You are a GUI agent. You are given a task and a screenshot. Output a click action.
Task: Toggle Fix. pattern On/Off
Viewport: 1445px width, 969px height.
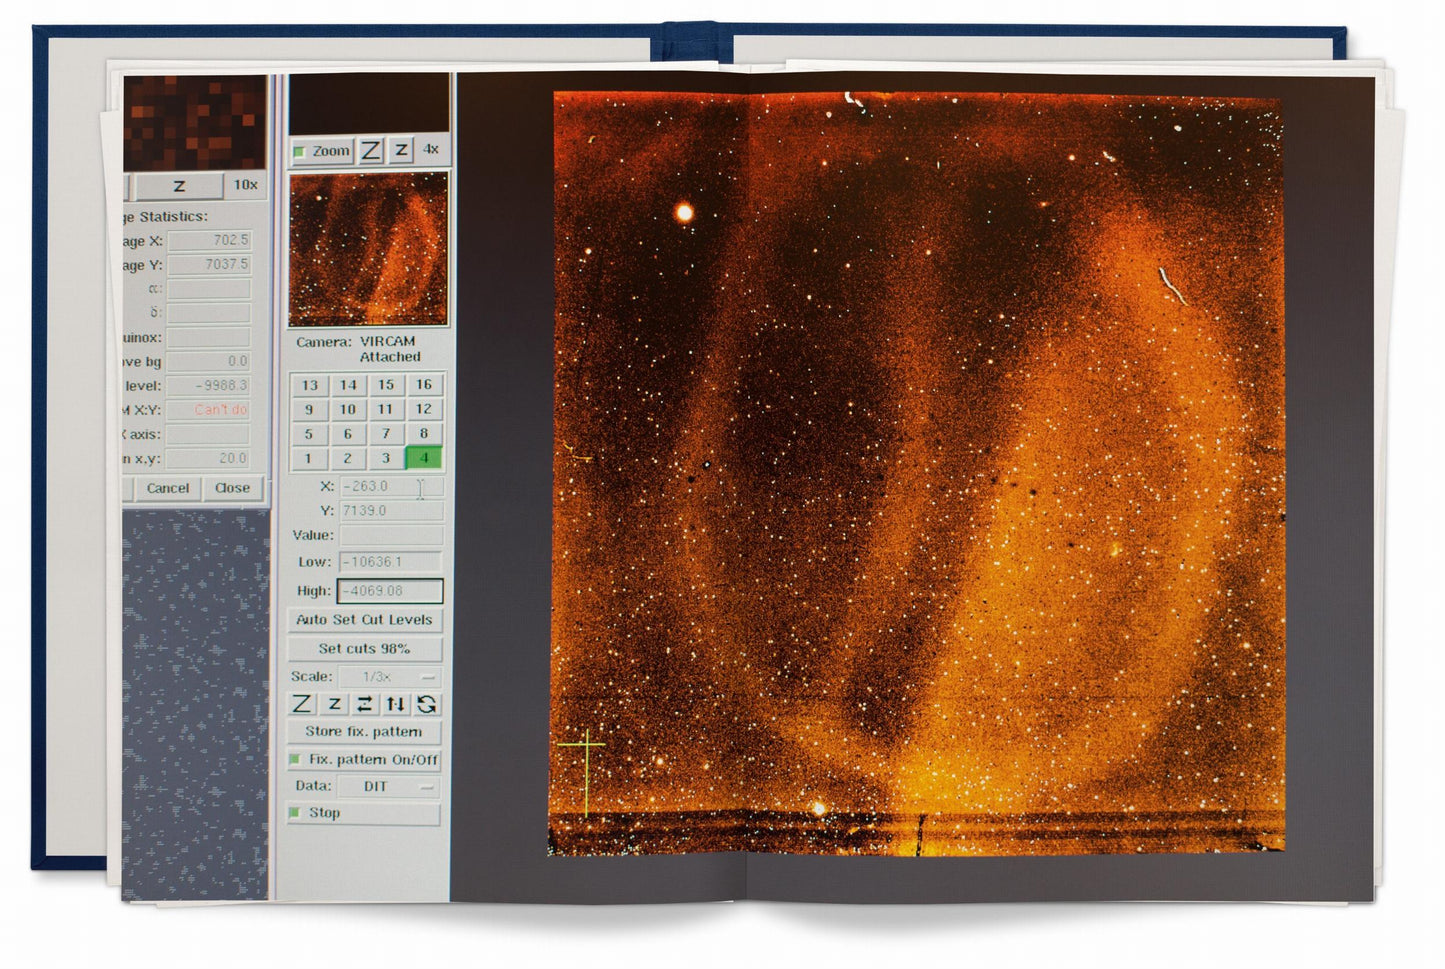295,760
